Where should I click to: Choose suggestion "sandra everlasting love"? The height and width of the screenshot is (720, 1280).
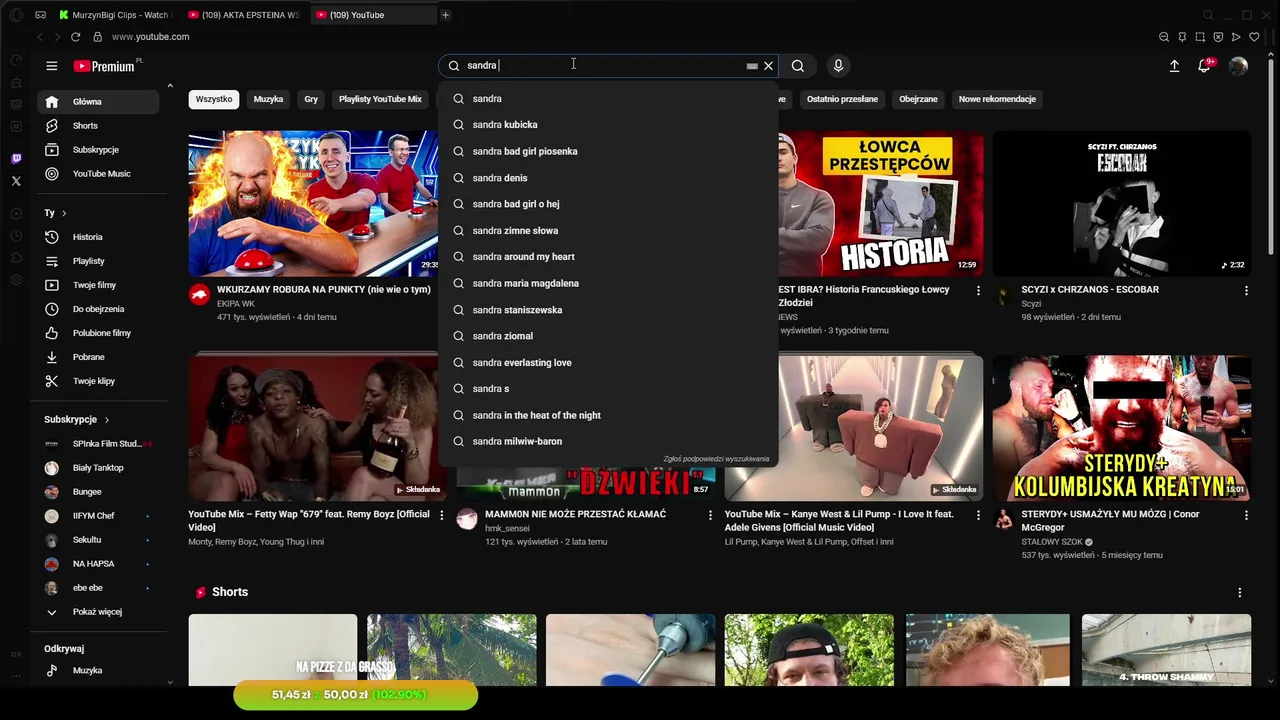608,363
